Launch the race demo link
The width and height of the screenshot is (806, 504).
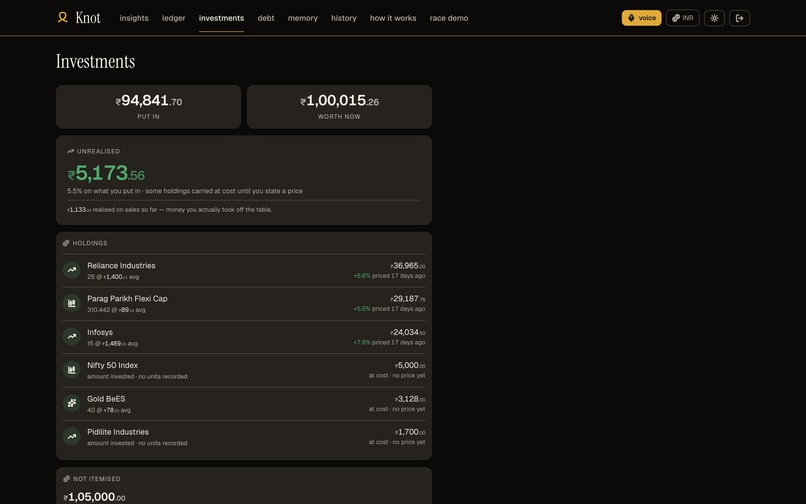click(449, 18)
